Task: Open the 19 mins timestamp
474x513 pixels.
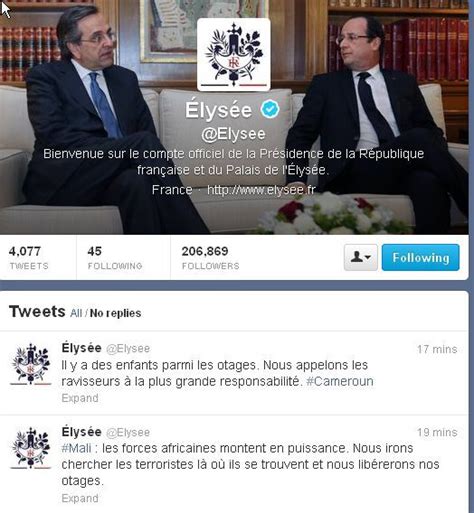Action: pos(437,432)
